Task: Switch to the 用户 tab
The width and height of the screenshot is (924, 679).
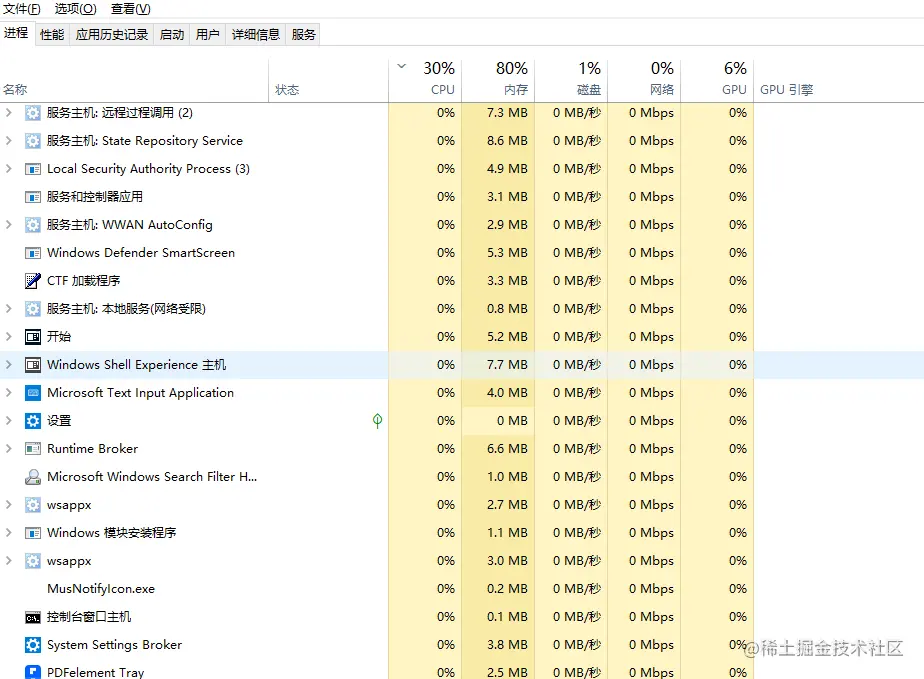Action: (x=207, y=35)
